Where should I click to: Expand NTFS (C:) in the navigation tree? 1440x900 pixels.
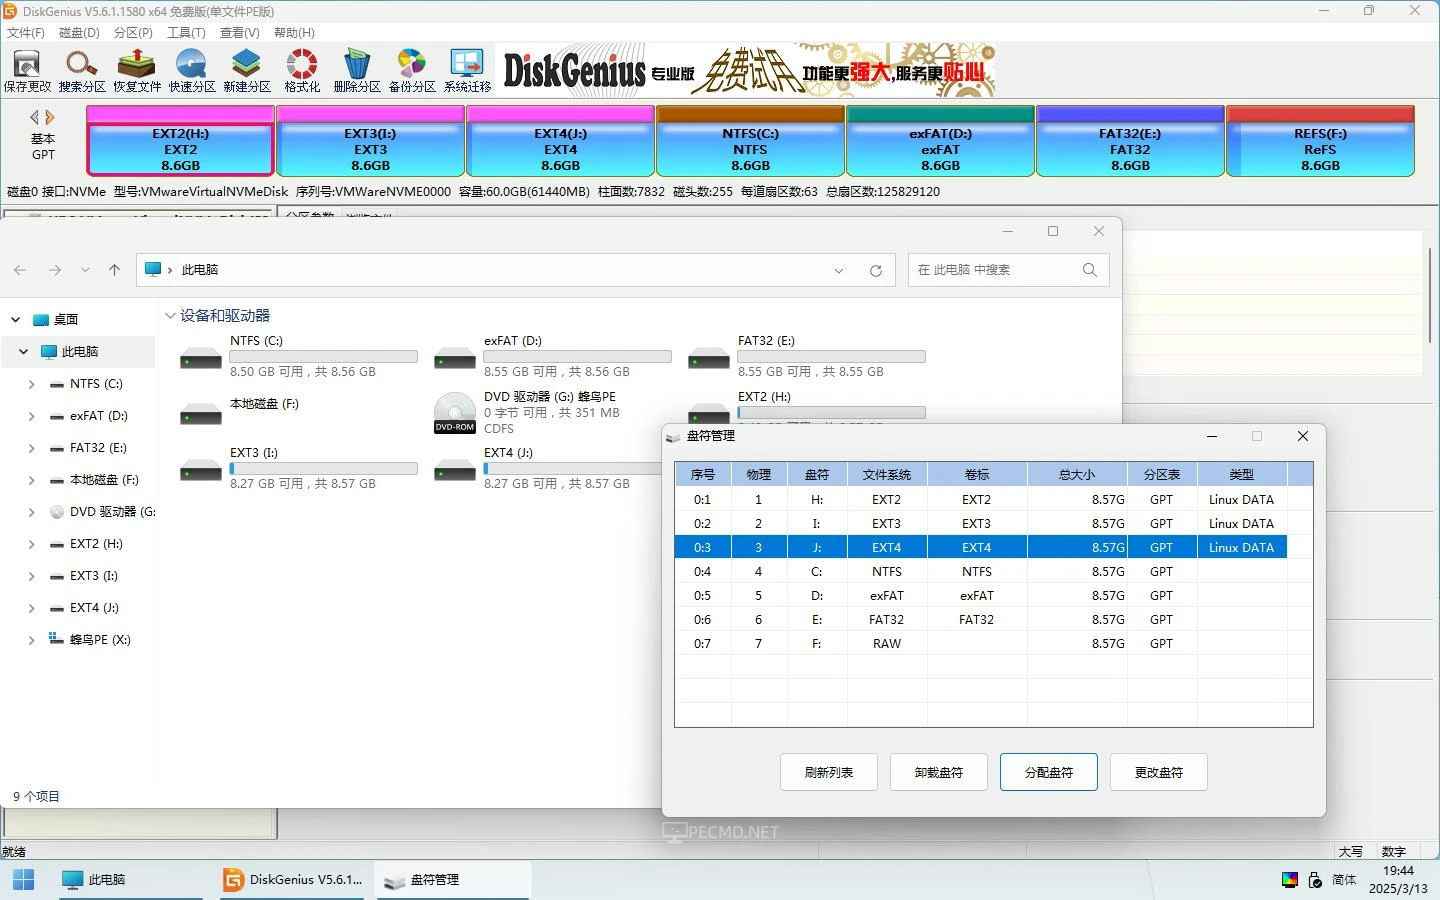pos(31,384)
